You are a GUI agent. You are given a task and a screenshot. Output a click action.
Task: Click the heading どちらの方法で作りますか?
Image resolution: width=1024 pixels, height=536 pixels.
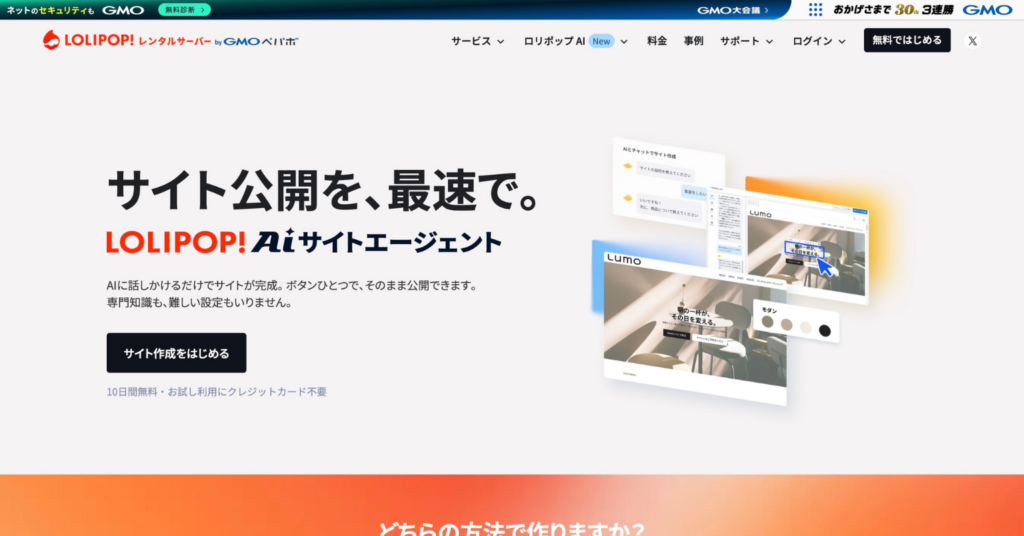point(511,528)
